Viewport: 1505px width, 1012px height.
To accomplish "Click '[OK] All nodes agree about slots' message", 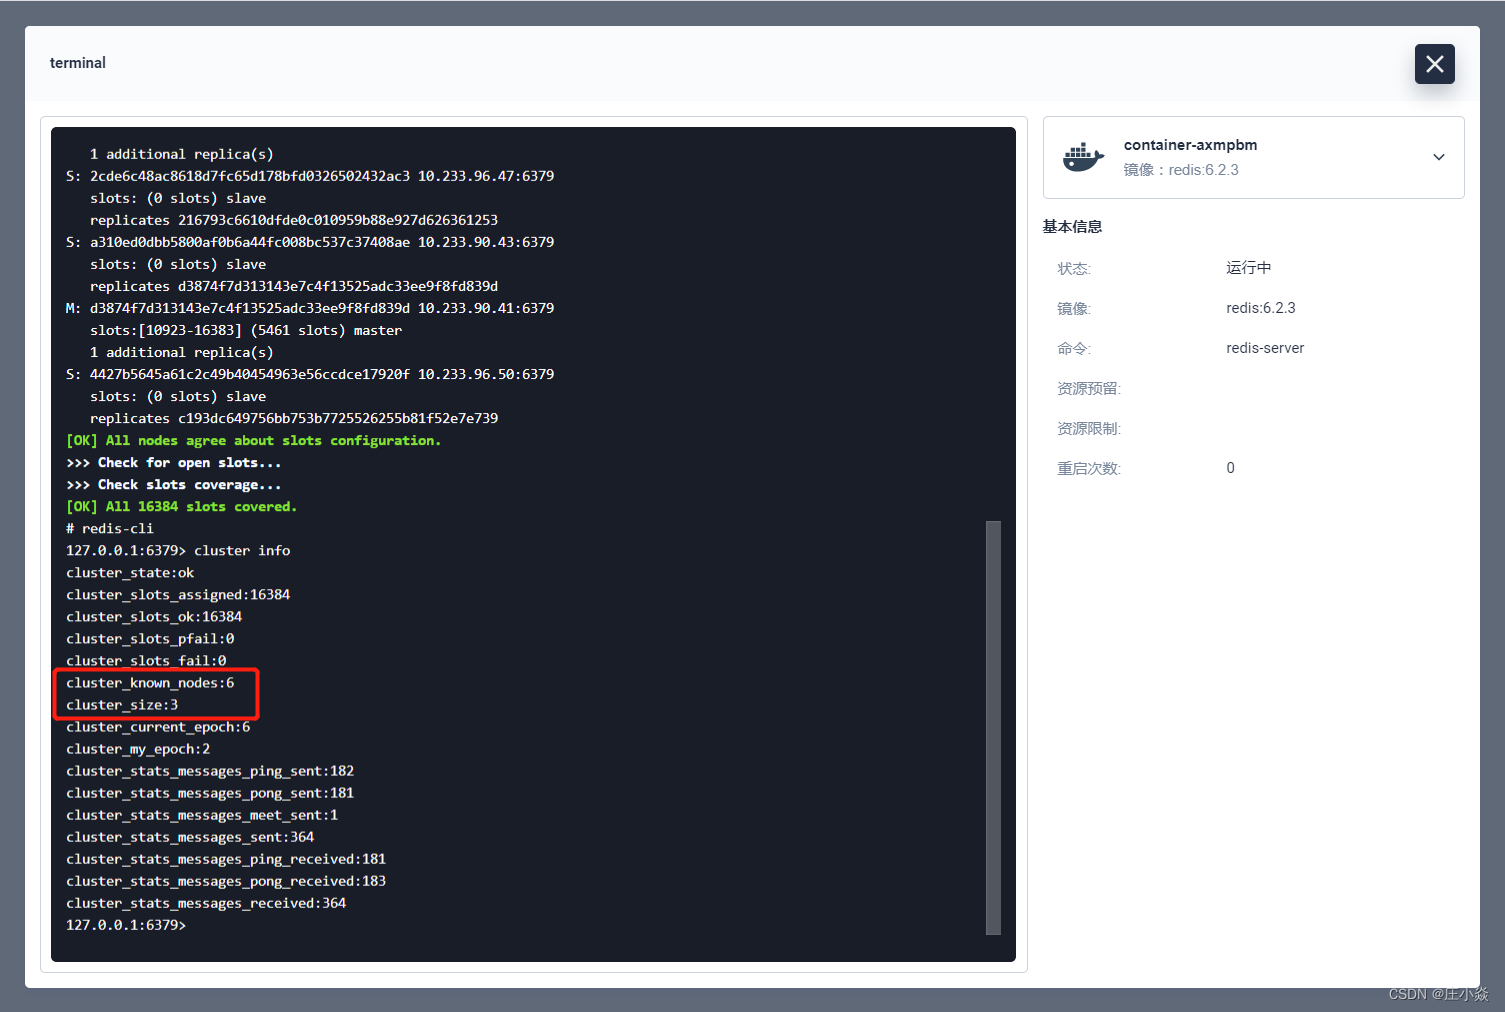I will [254, 441].
